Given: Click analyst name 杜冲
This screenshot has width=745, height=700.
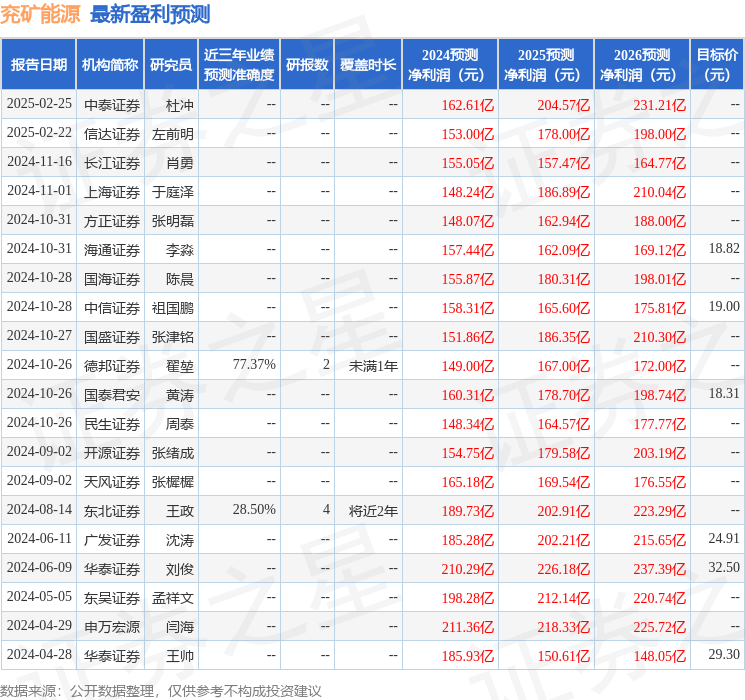Looking at the screenshot, I should (x=180, y=105).
